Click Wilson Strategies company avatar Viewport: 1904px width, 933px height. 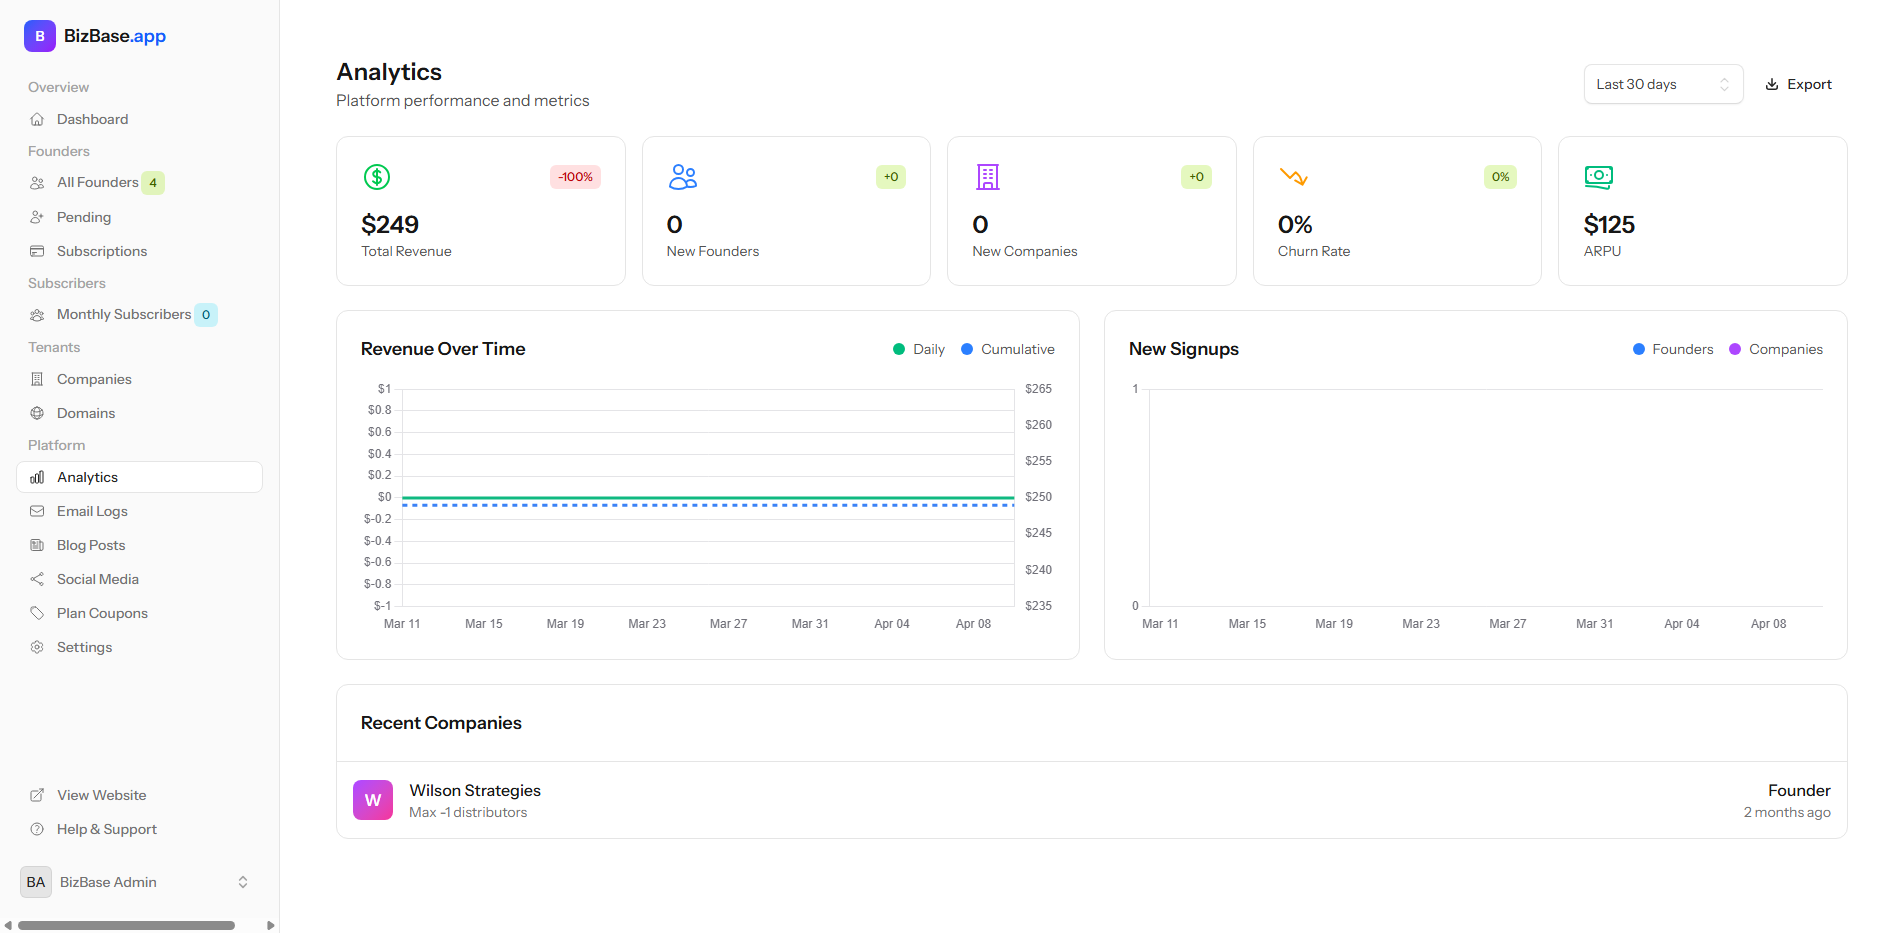373,800
